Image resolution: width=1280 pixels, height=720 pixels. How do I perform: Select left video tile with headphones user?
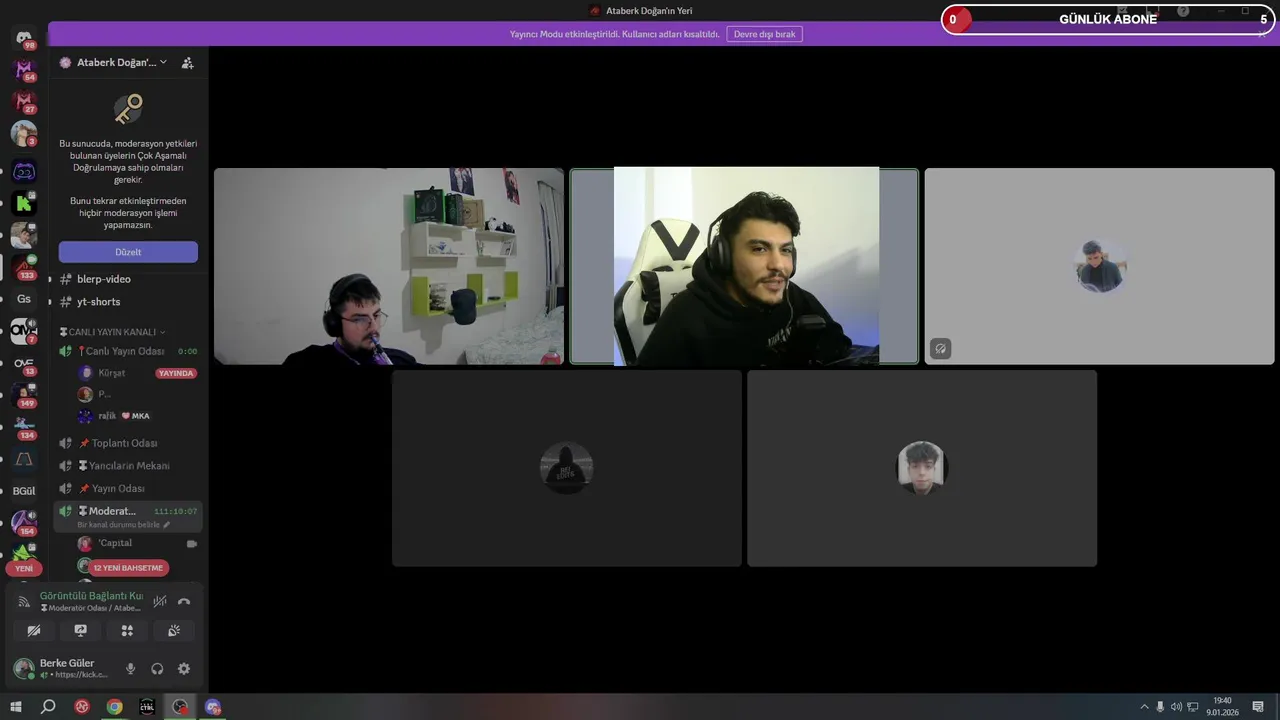pyautogui.click(x=389, y=266)
